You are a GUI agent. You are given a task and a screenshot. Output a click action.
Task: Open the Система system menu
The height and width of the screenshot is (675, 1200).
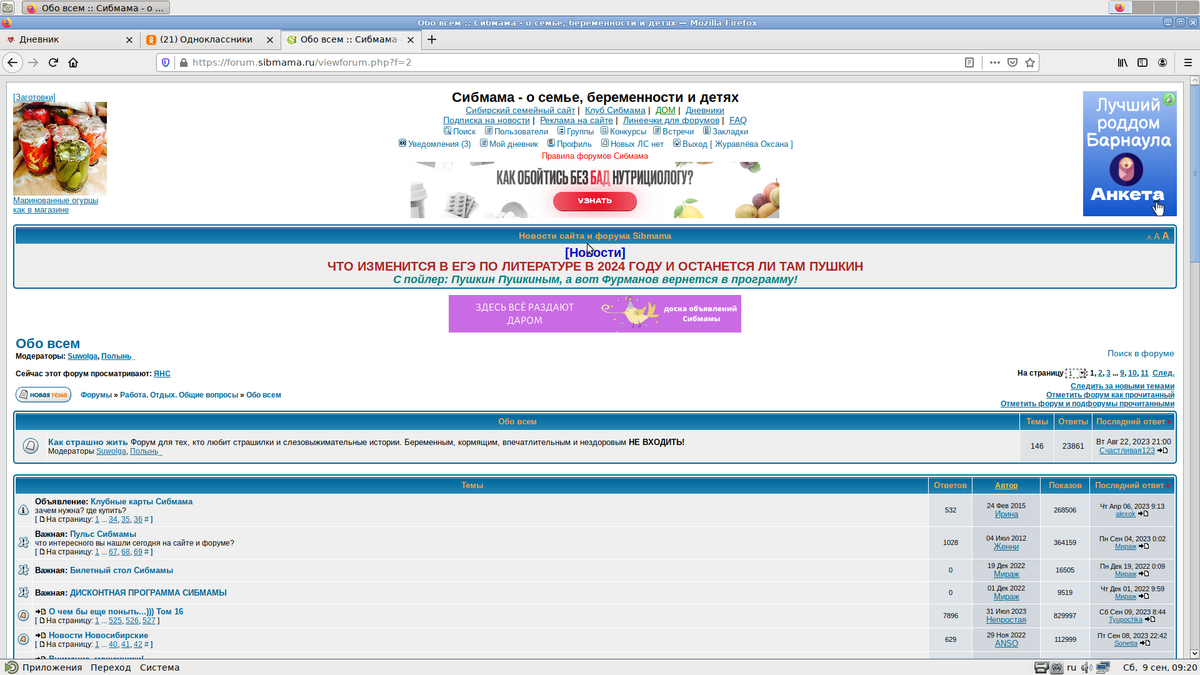tap(160, 667)
